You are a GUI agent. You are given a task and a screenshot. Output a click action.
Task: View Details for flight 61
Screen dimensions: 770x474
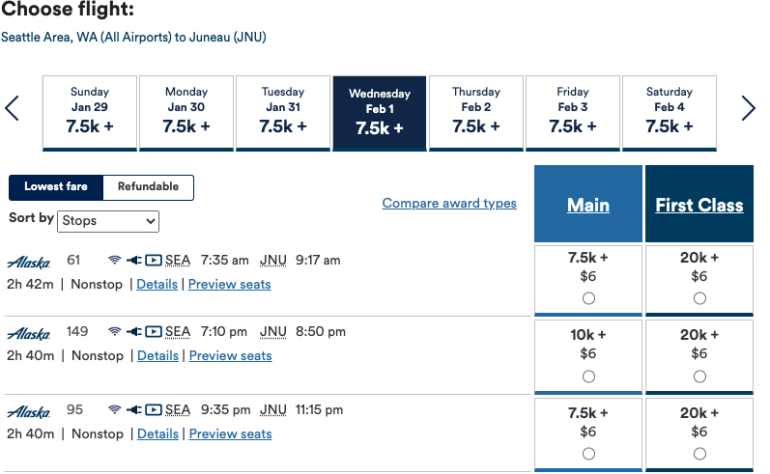click(158, 284)
